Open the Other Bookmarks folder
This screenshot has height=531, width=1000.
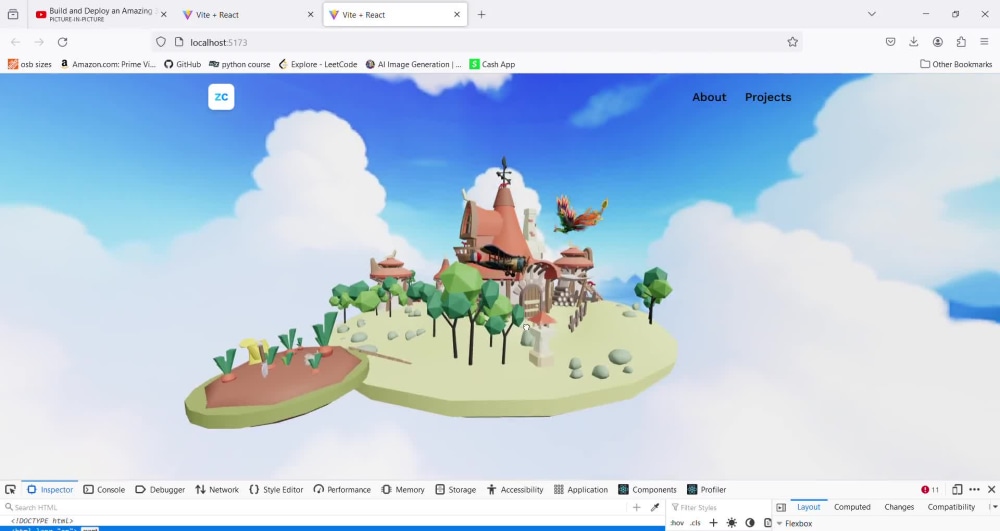(956, 64)
